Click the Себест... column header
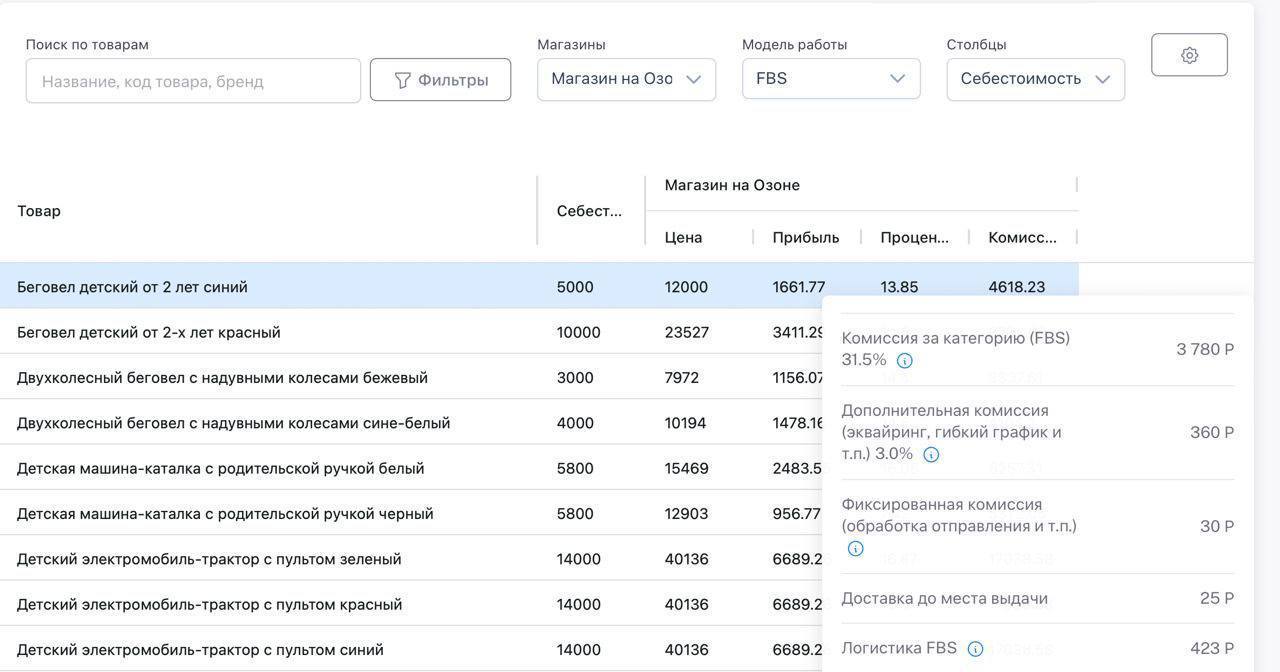The height and width of the screenshot is (672, 1280). click(589, 211)
